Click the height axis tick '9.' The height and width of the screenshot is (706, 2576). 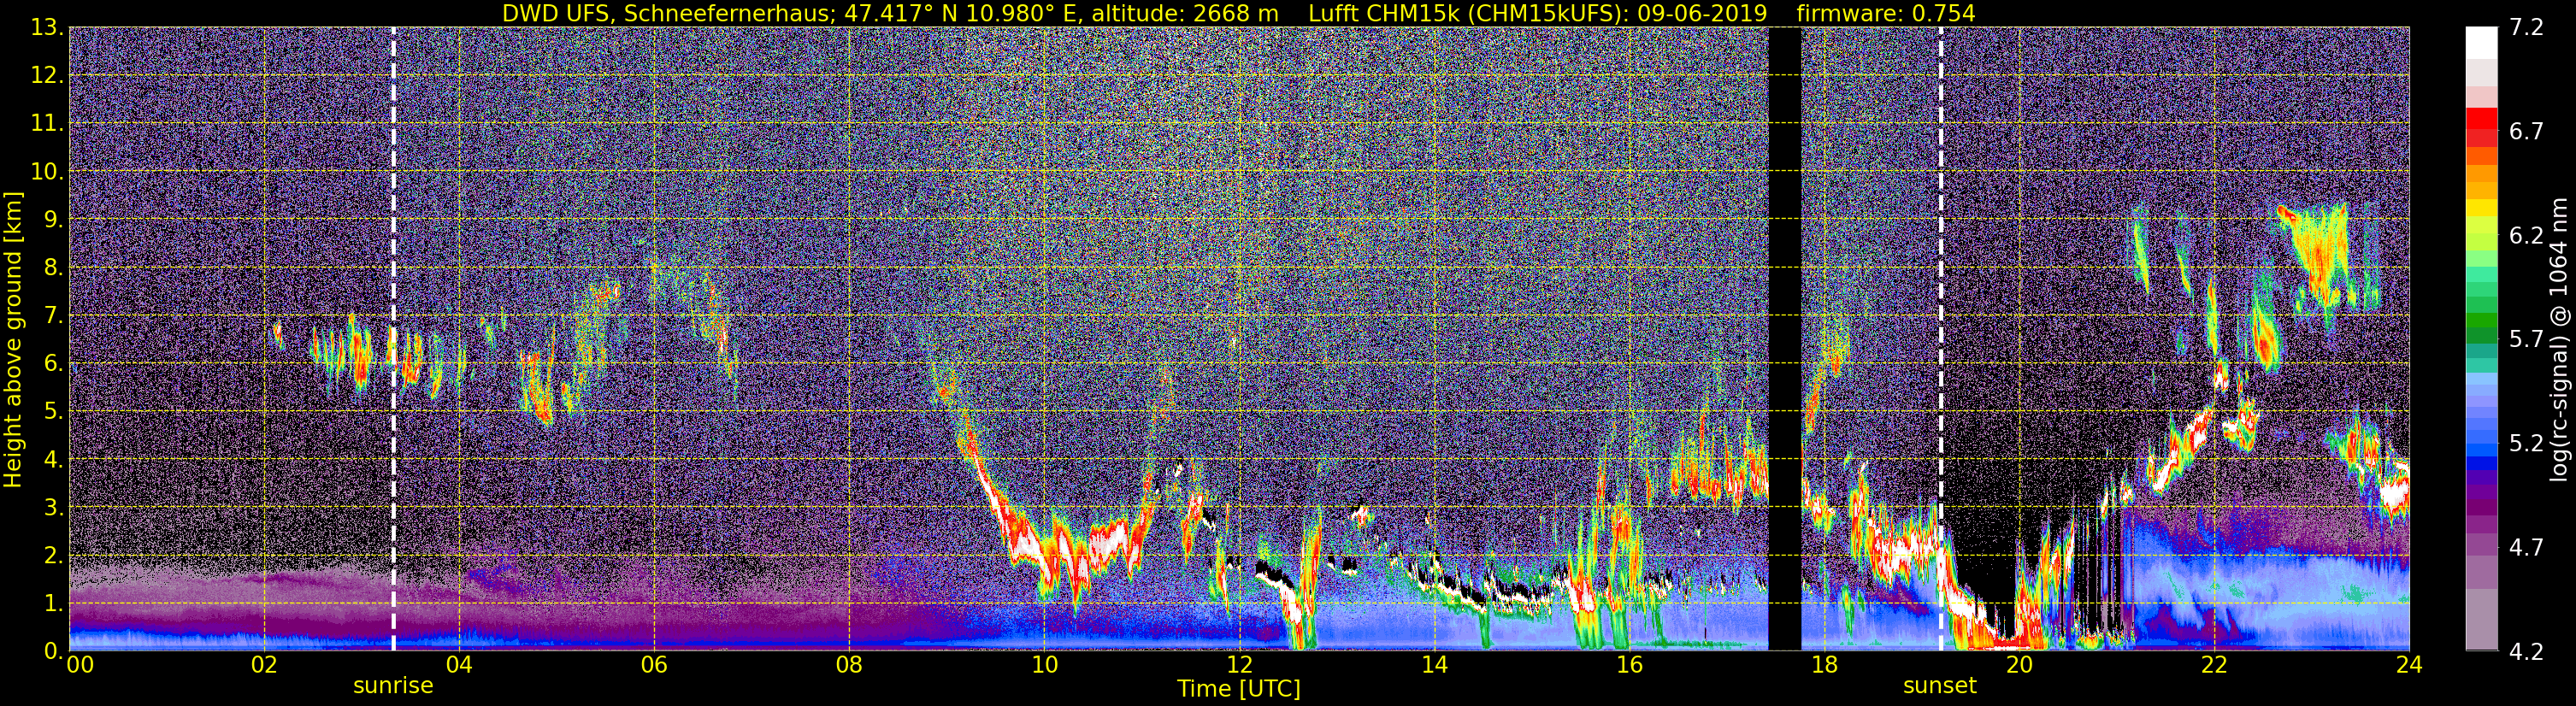pos(52,219)
